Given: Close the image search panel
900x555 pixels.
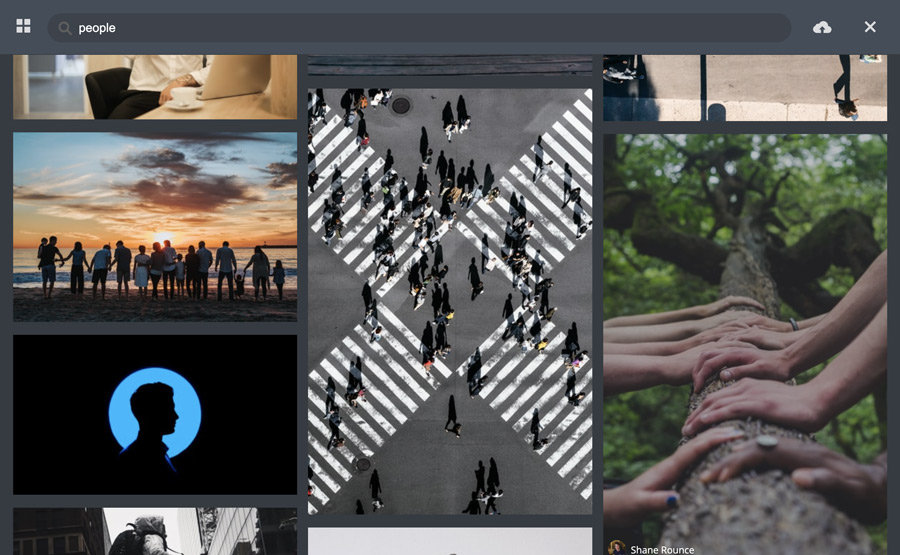Looking at the screenshot, I should (870, 27).
